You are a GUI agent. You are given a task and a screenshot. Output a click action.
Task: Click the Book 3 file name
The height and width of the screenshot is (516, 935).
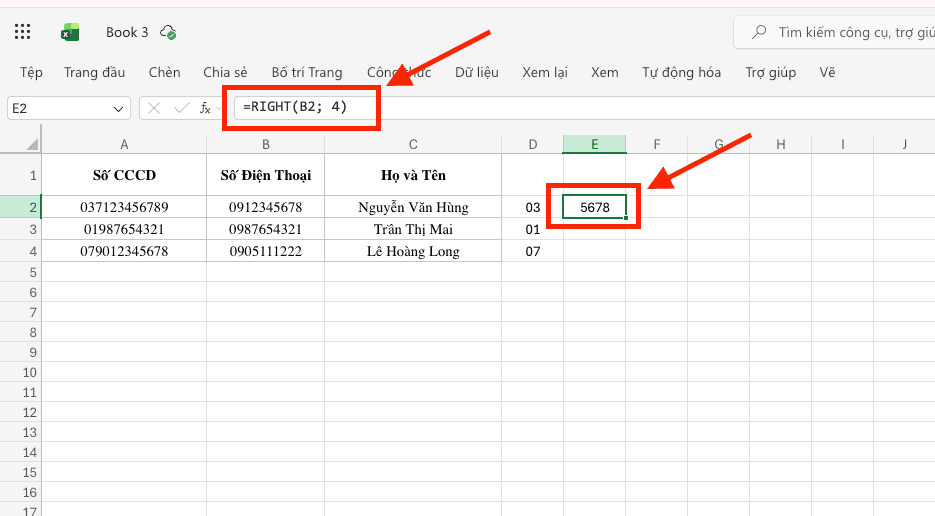[x=127, y=32]
